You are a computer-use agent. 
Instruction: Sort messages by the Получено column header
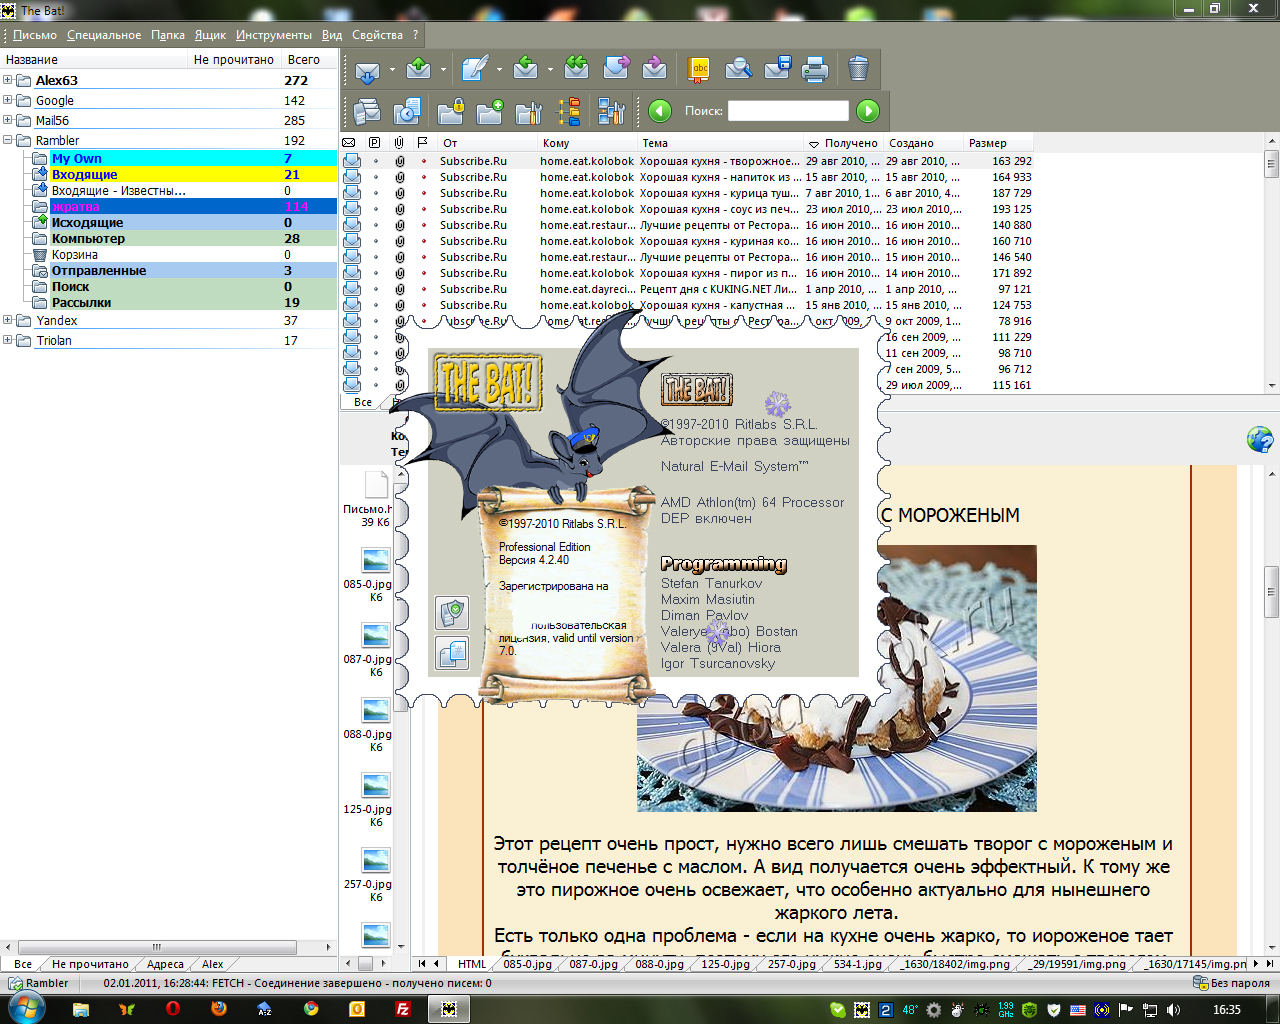tap(844, 143)
